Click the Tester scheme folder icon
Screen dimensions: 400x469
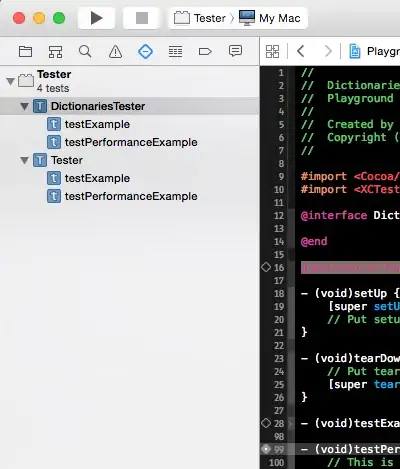182,18
